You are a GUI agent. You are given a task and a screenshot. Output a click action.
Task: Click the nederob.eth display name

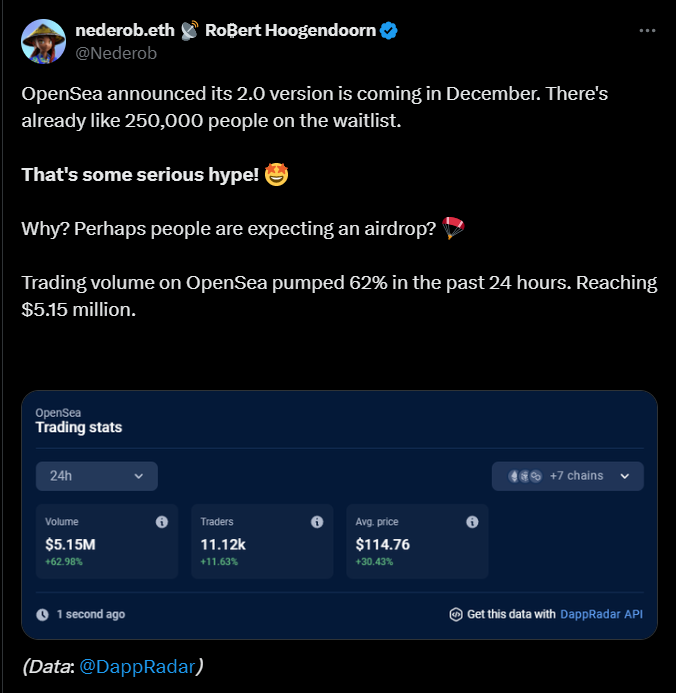pyautogui.click(x=125, y=30)
